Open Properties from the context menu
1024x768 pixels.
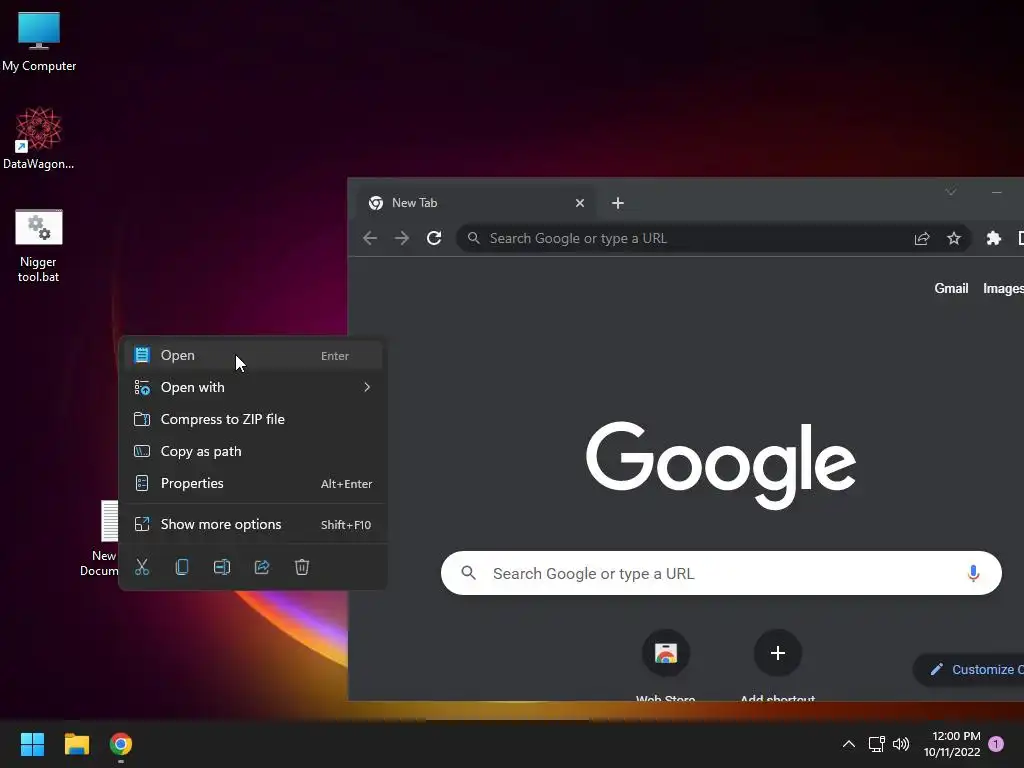click(253, 483)
